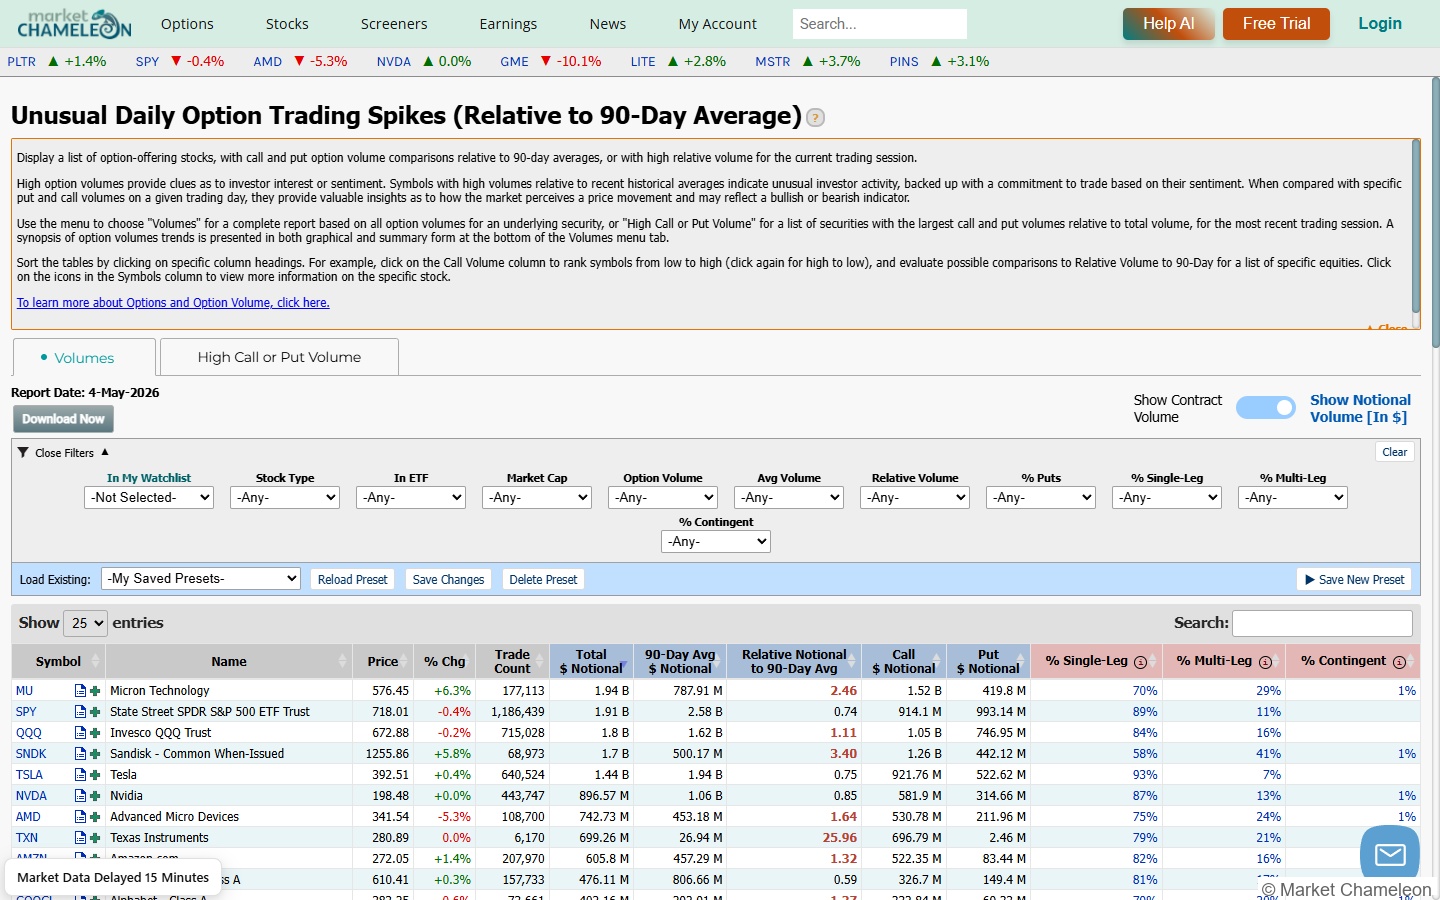Click the Login link
Viewport: 1440px width, 900px height.
[x=1380, y=24]
